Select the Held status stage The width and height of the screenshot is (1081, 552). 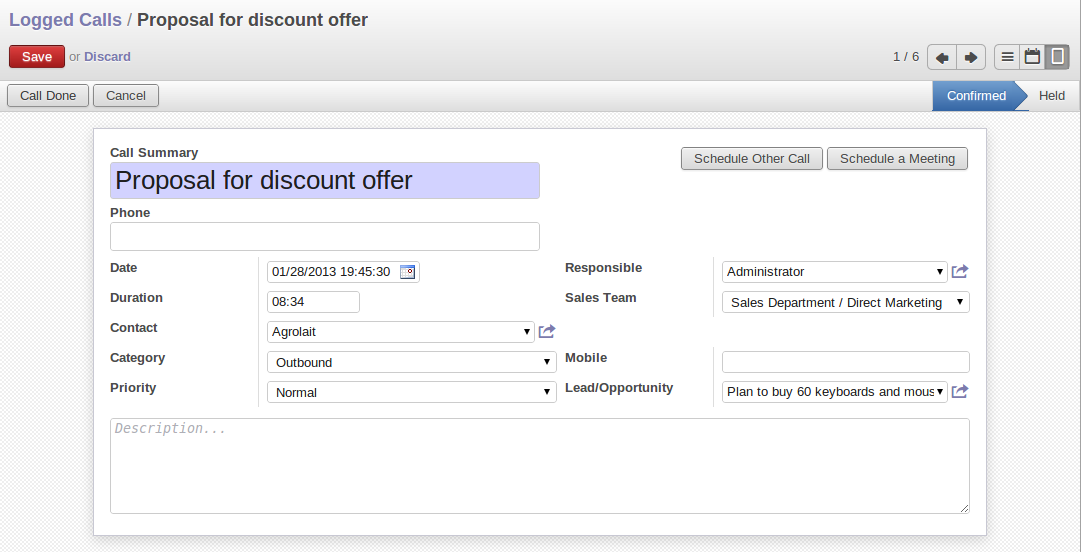point(1051,96)
